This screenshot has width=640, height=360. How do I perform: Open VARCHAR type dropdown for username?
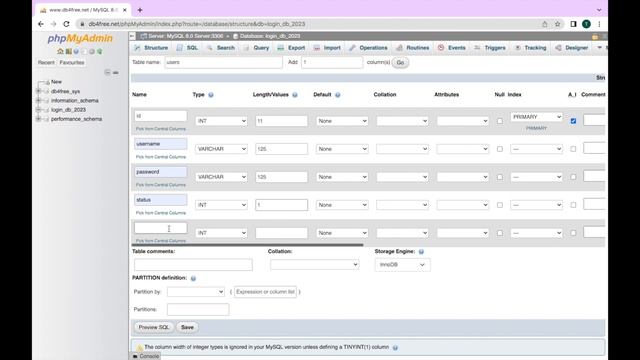pyautogui.click(x=221, y=149)
